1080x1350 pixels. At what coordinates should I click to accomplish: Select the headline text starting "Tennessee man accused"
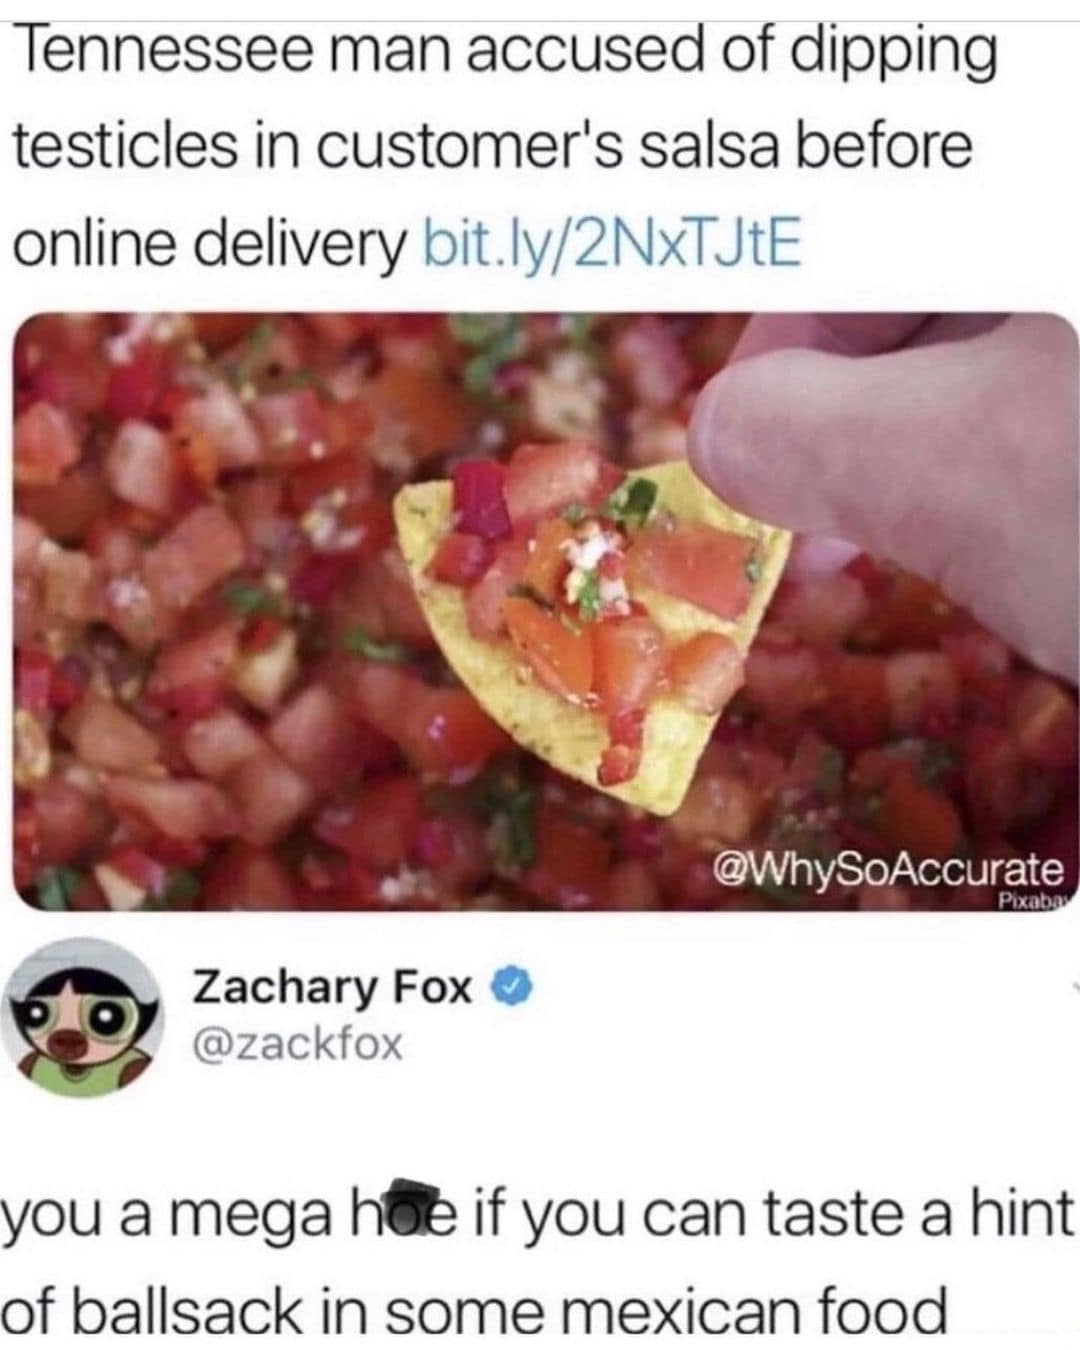click(505, 147)
